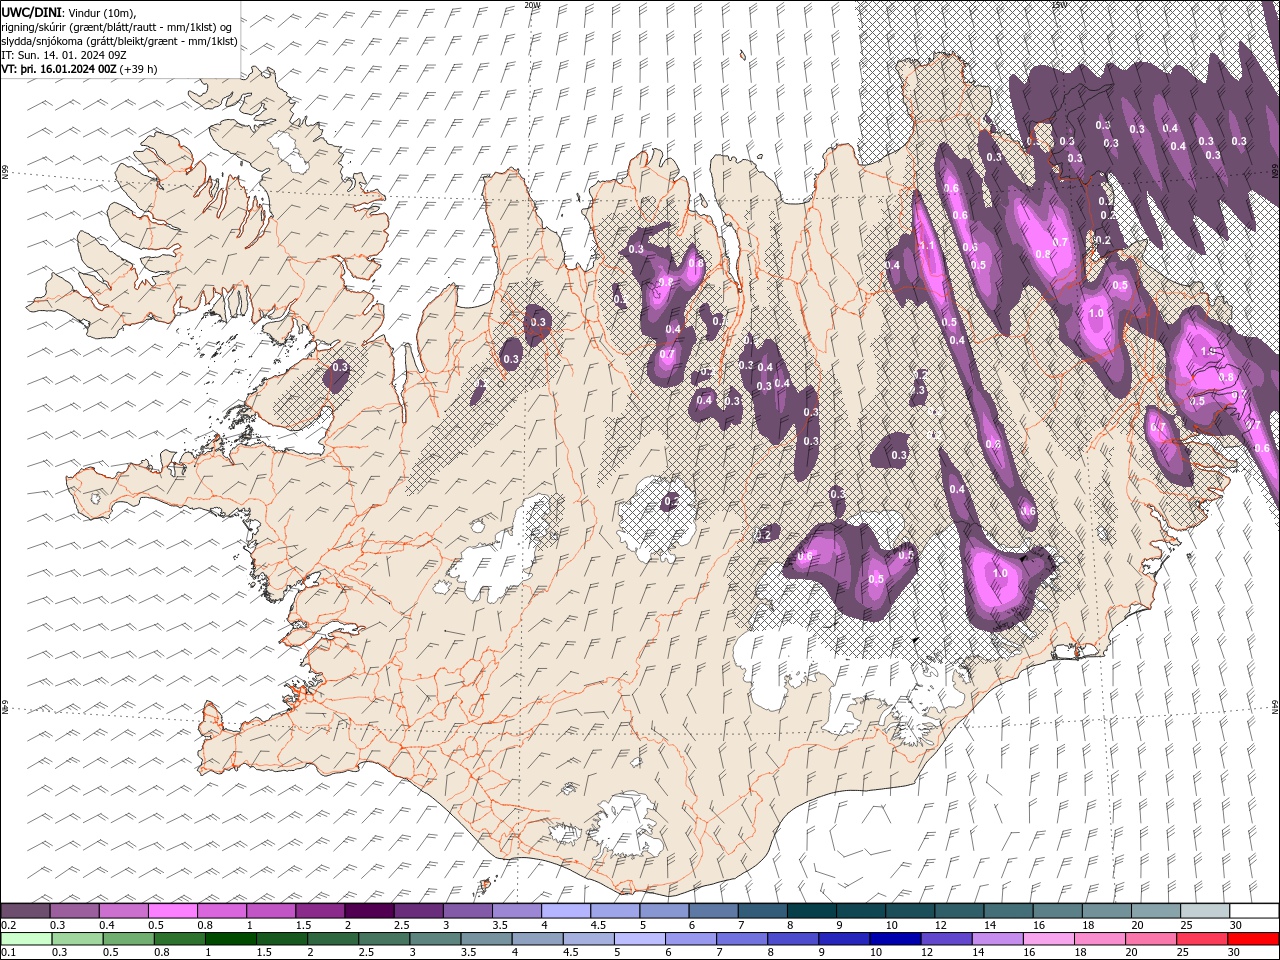Click the light violet 14–16 rain legend swatch

pyautogui.click(x=997, y=939)
